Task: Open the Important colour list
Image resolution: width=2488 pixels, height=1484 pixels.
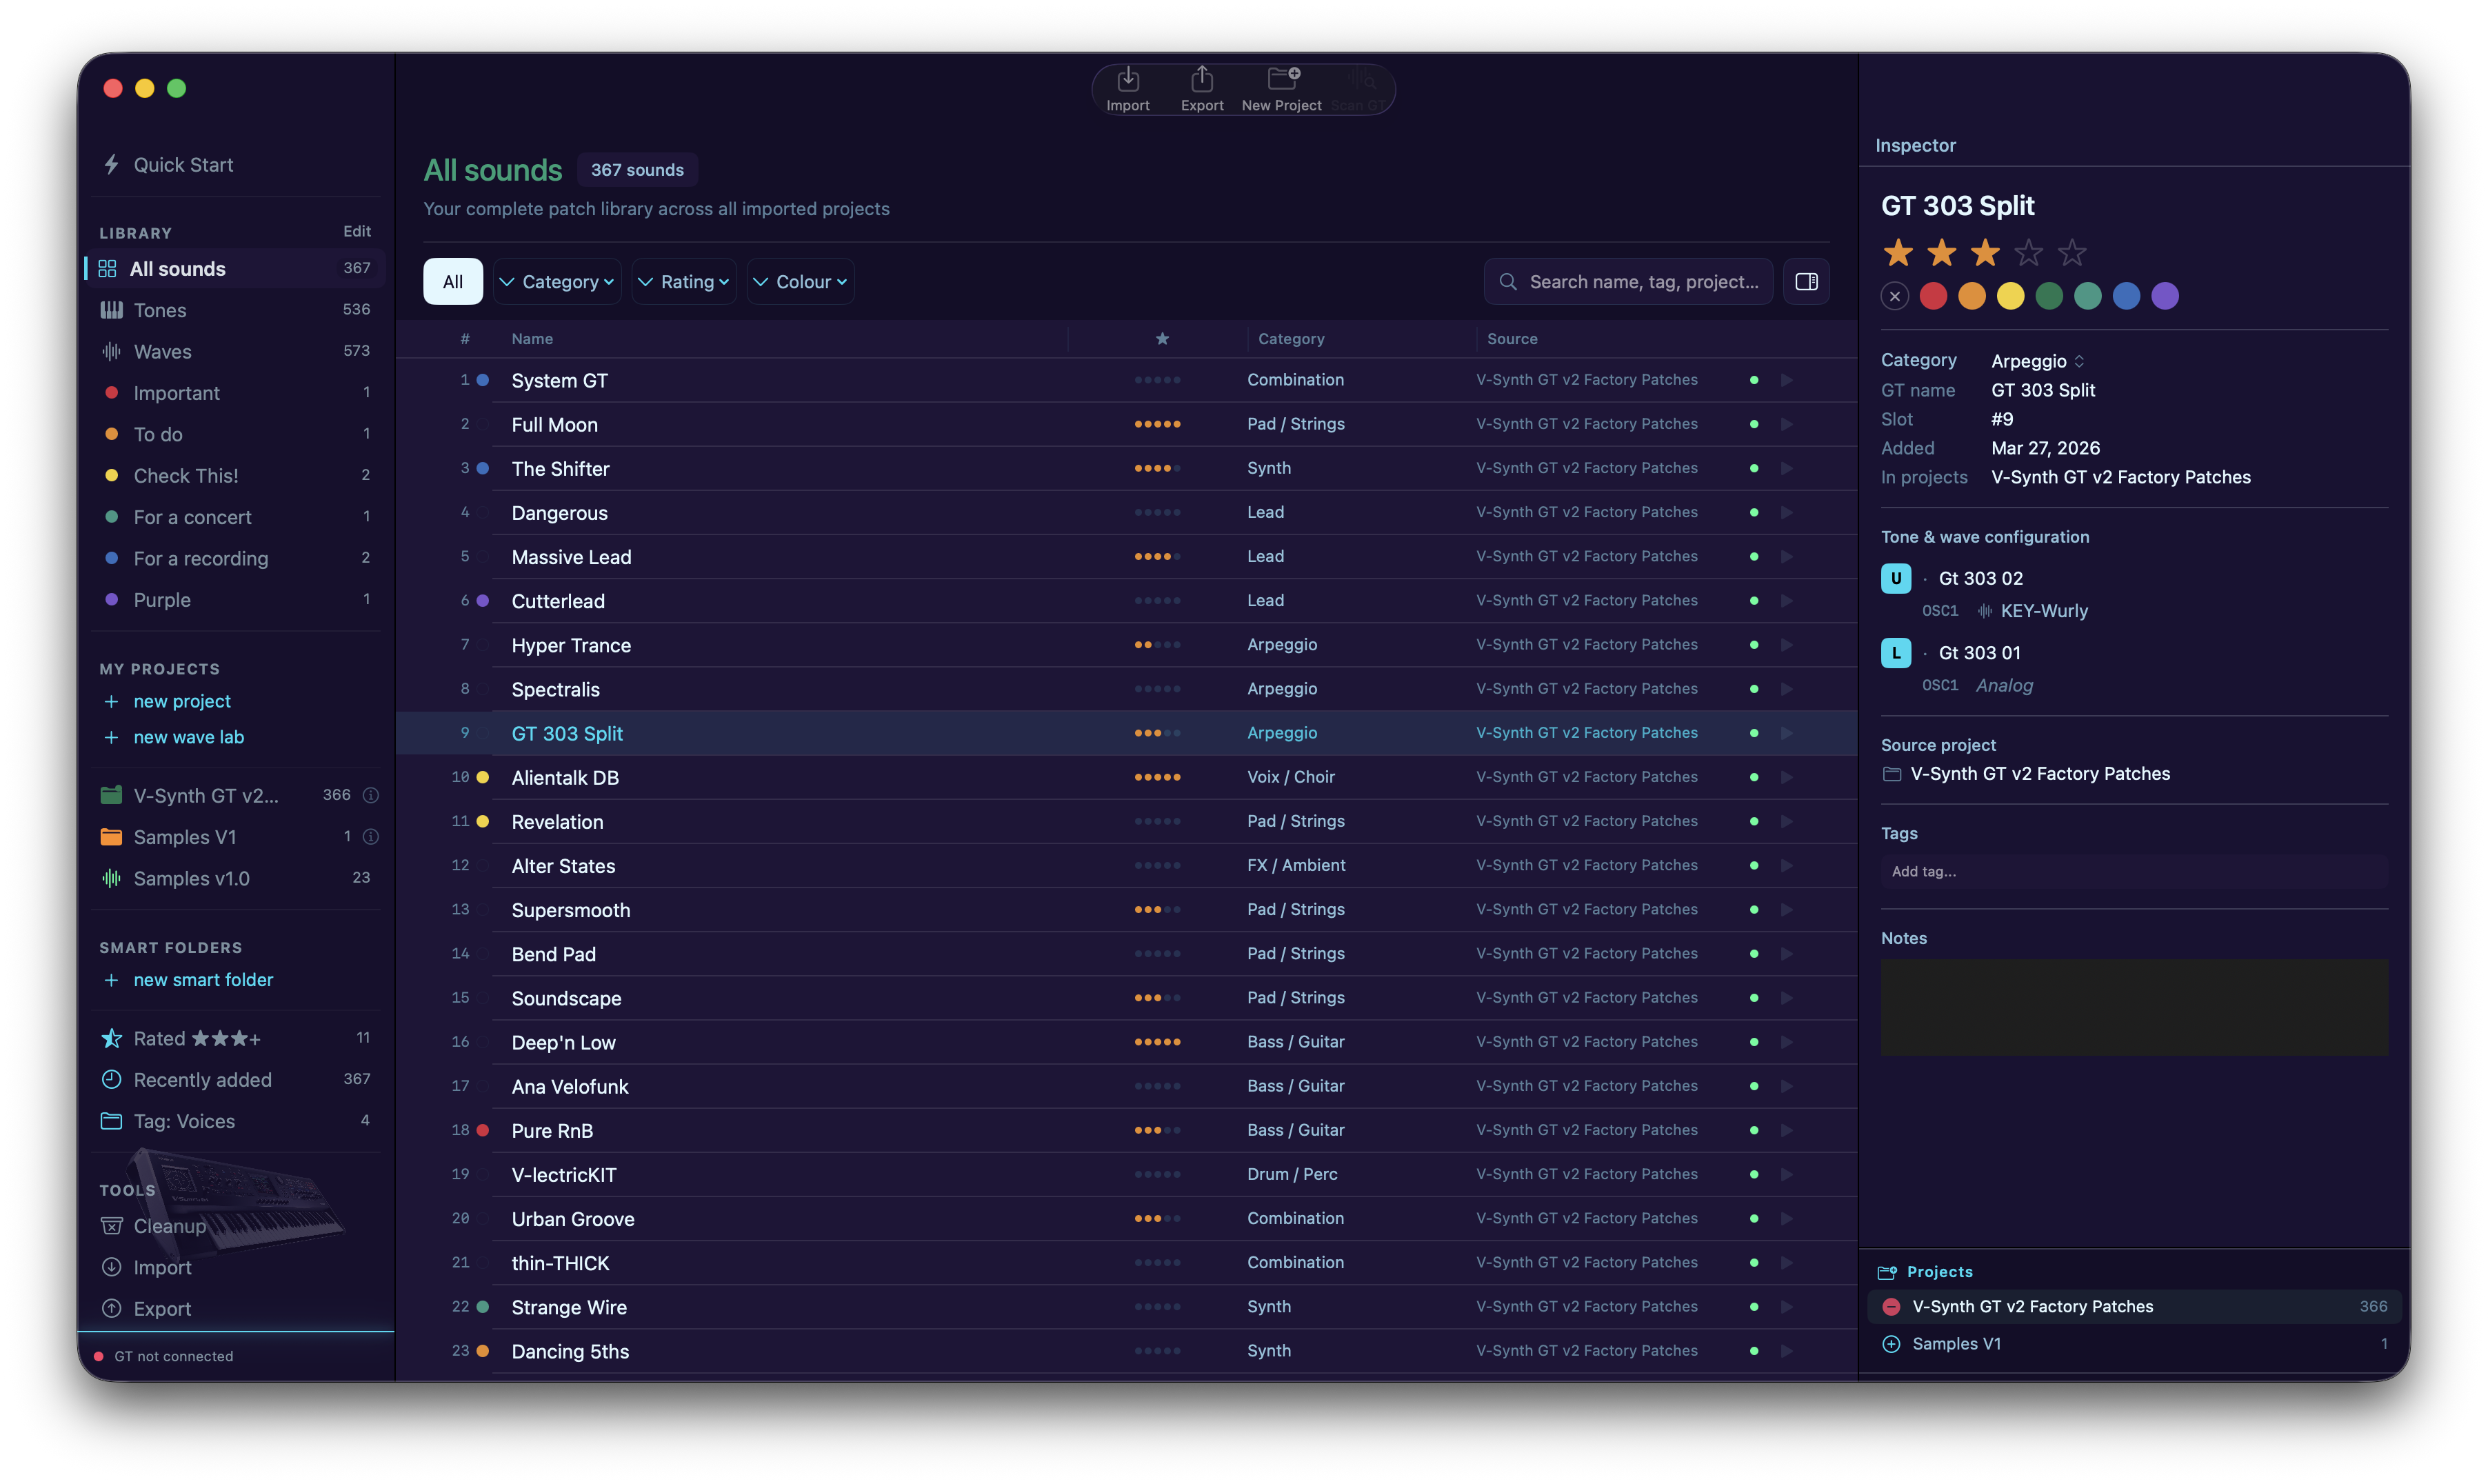Action: coord(236,393)
